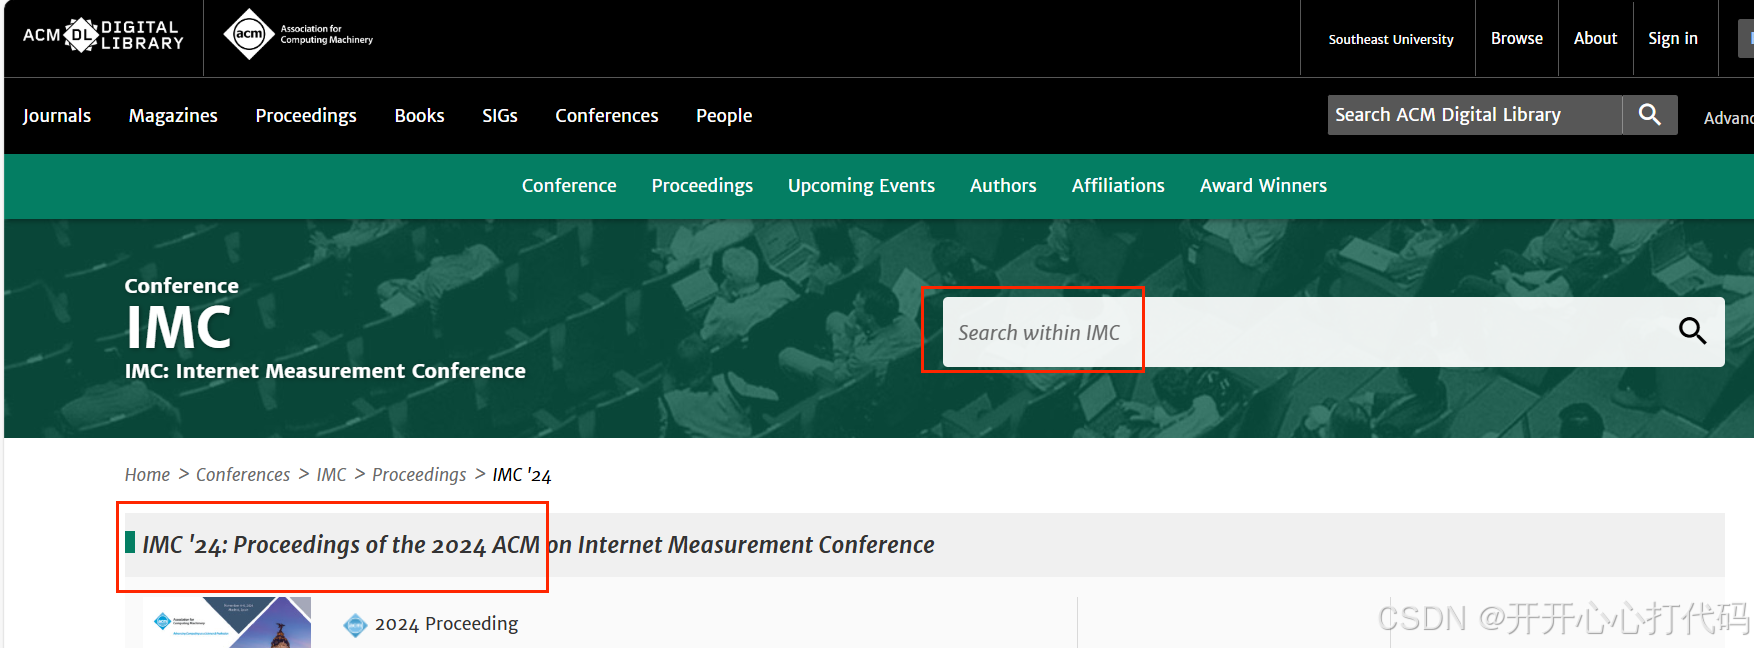Screen dimensions: 1754x648
Task: Open the Magazines menu
Action: 173,116
